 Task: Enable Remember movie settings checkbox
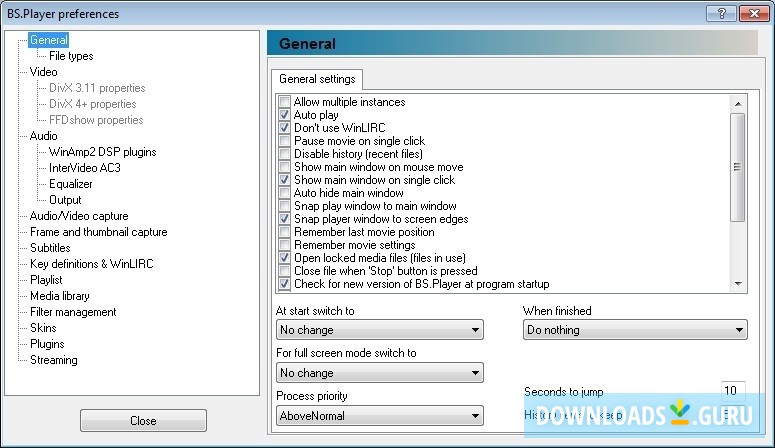click(284, 245)
